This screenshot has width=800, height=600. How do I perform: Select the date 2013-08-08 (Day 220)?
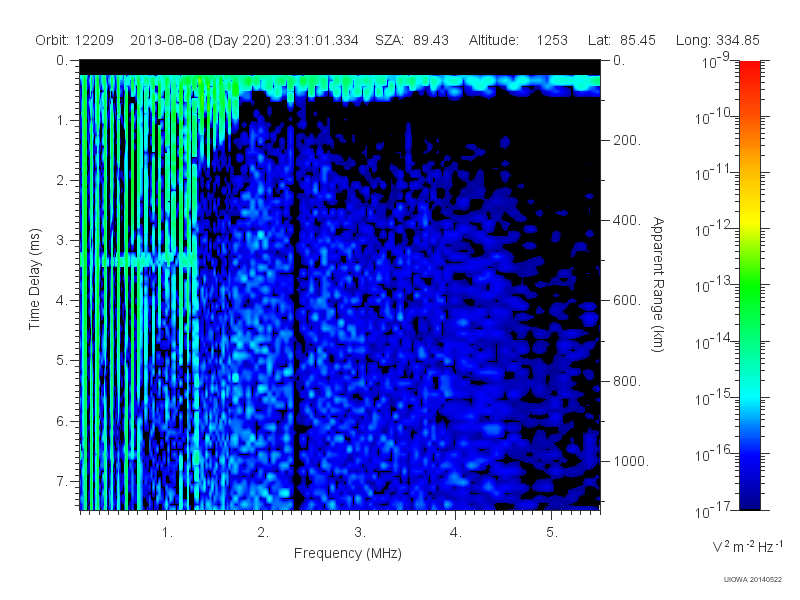[x=201, y=40]
